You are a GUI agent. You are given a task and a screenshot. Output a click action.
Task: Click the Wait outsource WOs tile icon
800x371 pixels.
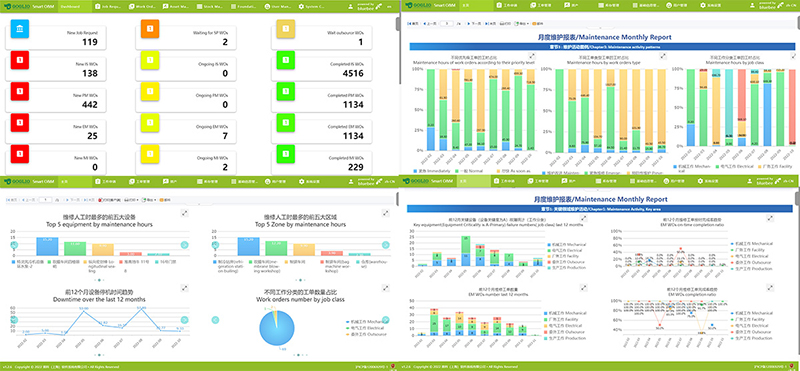pos(286,29)
